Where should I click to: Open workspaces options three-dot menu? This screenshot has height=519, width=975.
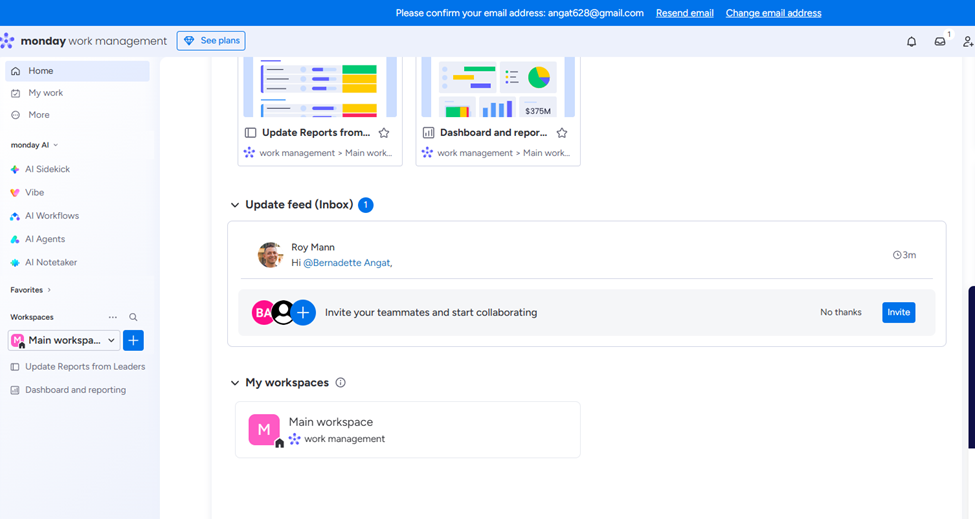pos(113,317)
